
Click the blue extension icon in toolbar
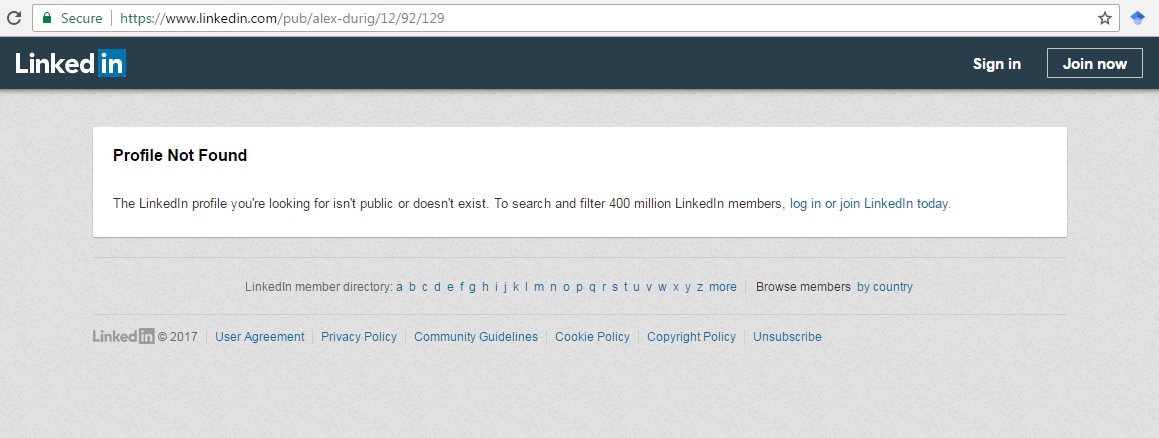1137,18
